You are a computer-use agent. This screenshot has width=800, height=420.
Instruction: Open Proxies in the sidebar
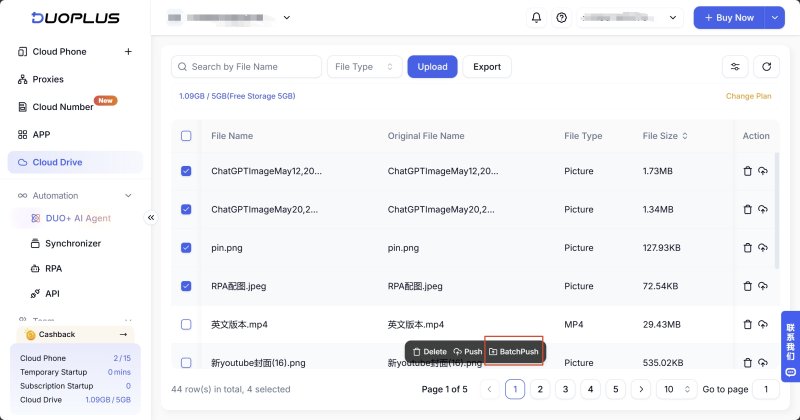point(48,79)
